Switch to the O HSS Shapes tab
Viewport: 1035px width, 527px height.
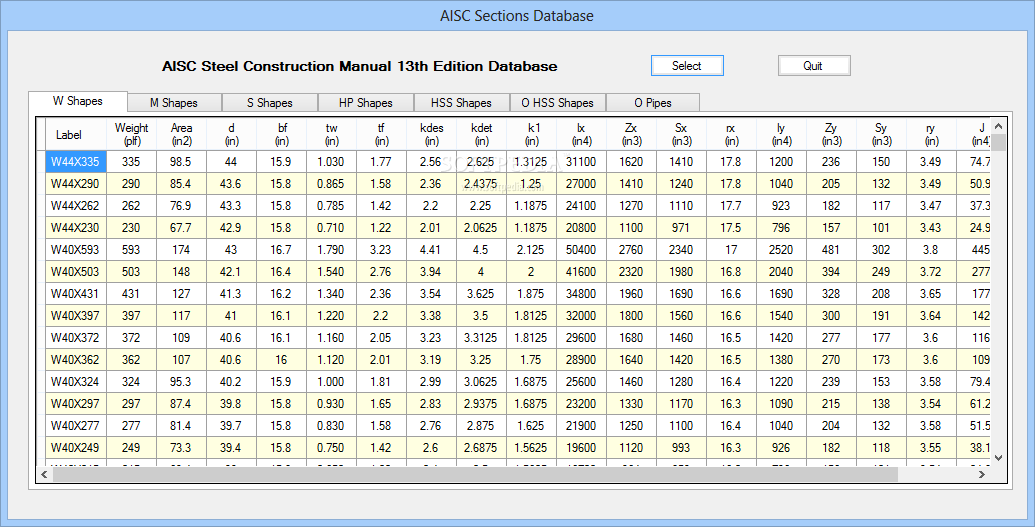tap(558, 103)
